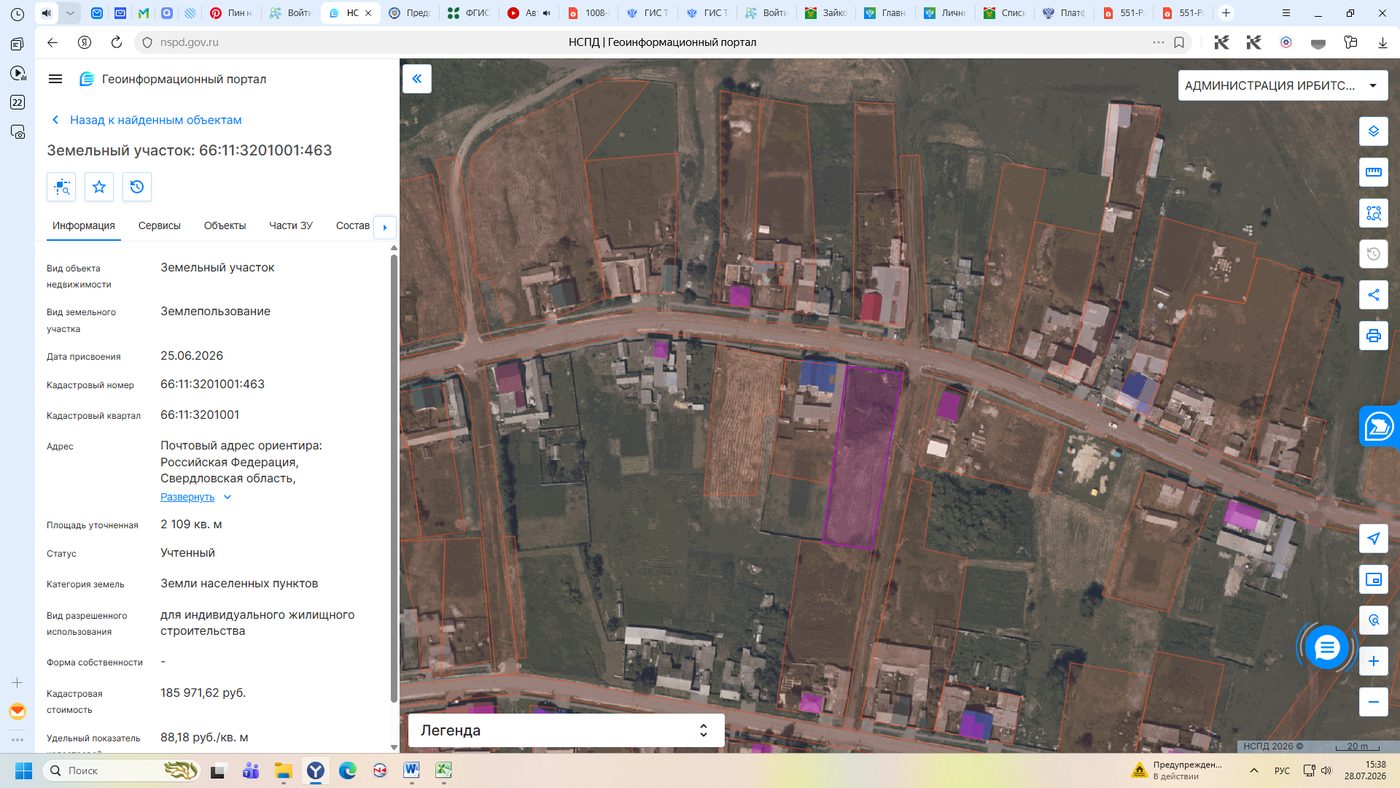This screenshot has height=788, width=1400.
Task: Zoom out the map
Action: click(1374, 701)
